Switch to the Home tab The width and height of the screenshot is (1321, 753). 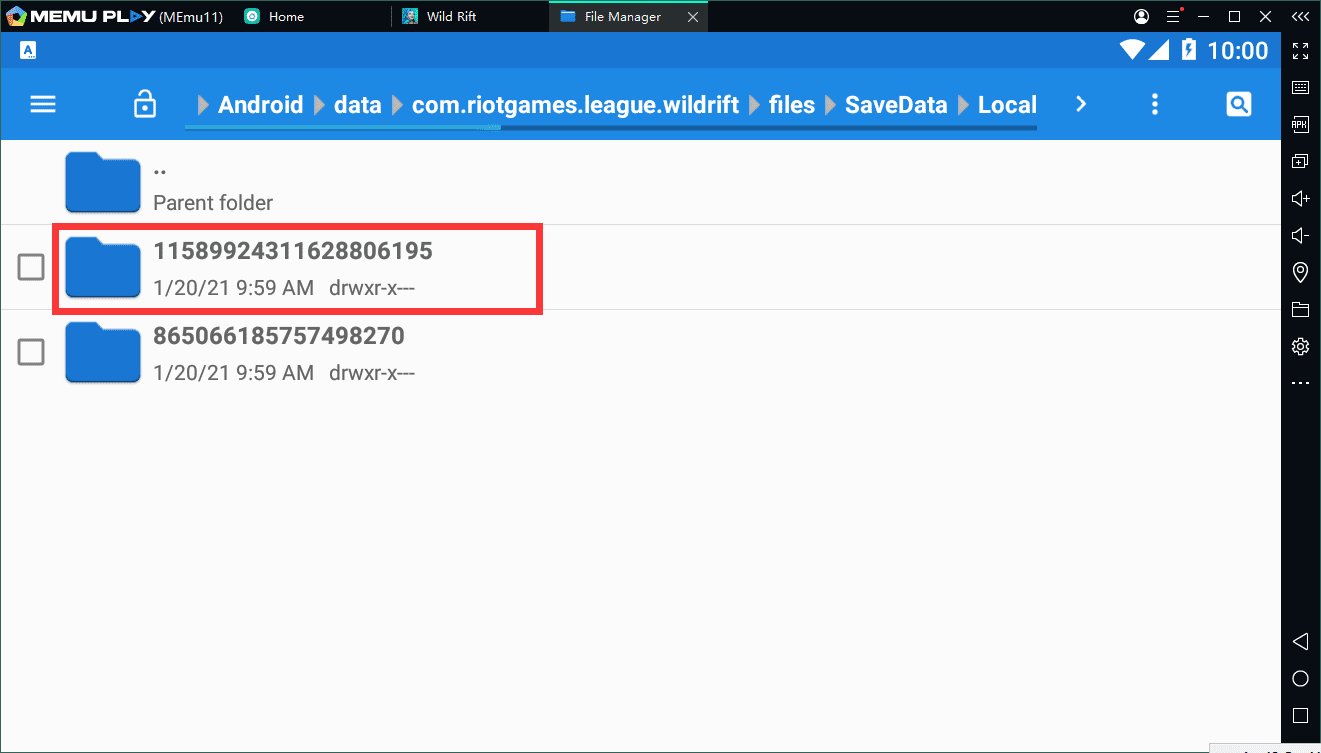tap(286, 17)
